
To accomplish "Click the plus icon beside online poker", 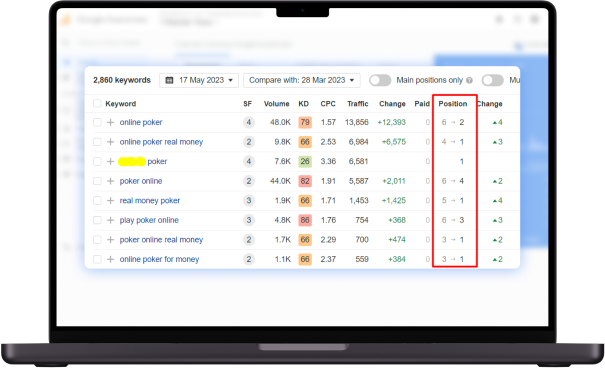I will 110,122.
